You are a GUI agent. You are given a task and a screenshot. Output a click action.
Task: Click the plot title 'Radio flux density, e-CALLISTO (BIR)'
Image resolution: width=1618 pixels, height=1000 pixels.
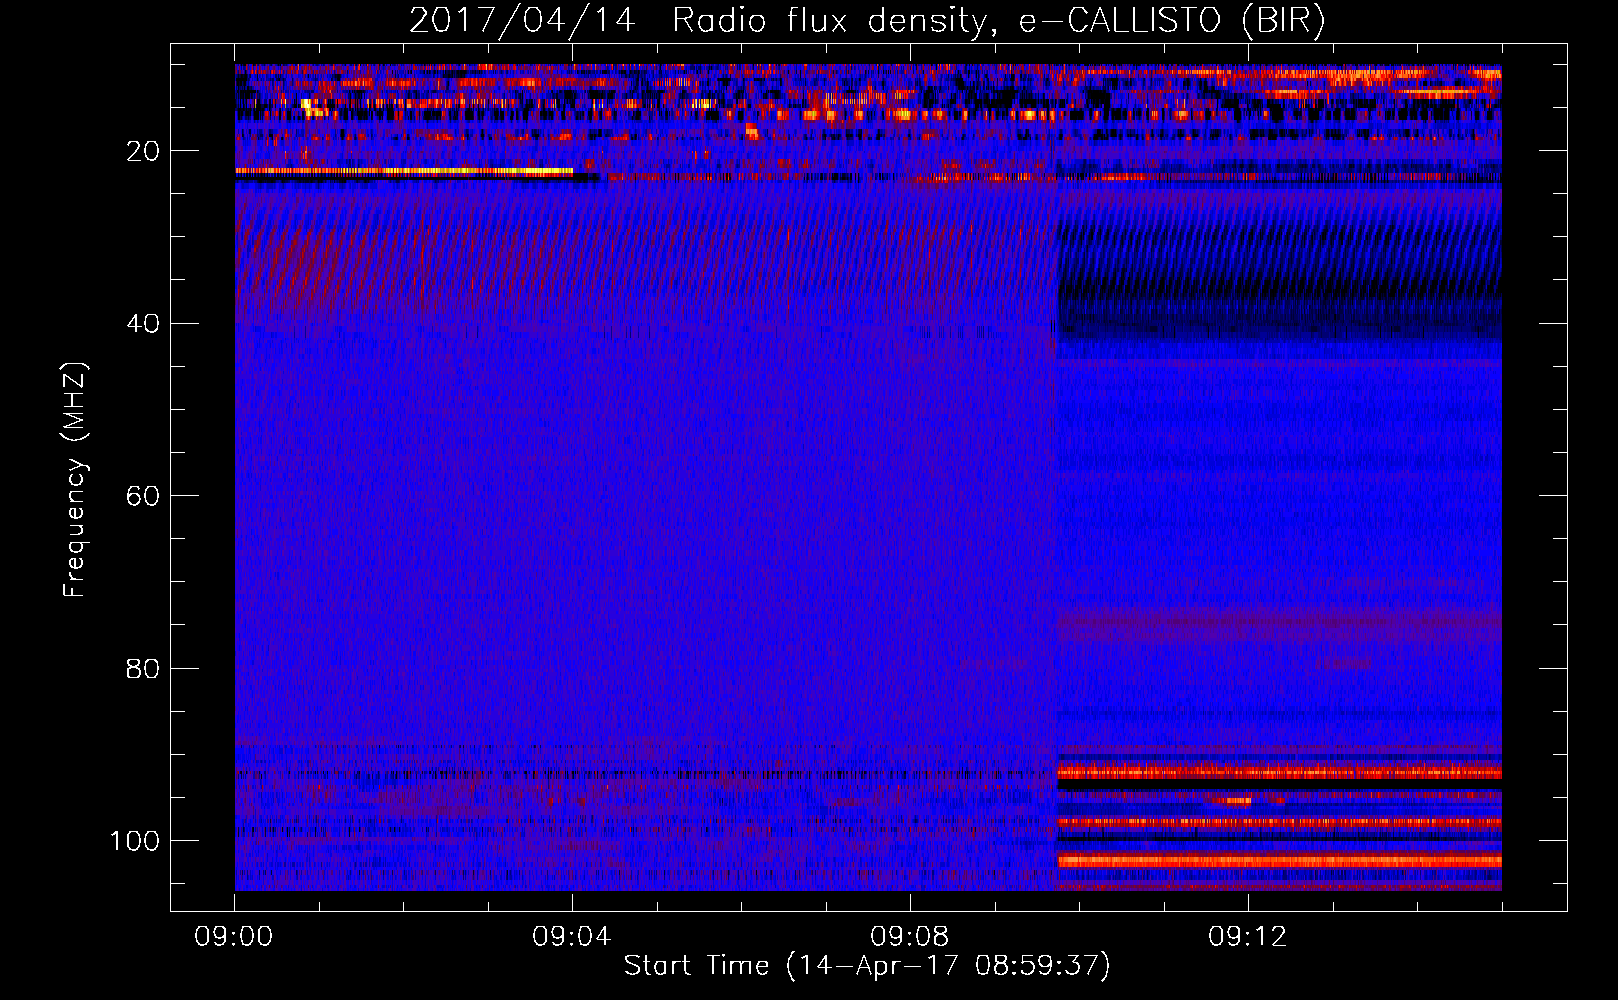pyautogui.click(x=998, y=21)
